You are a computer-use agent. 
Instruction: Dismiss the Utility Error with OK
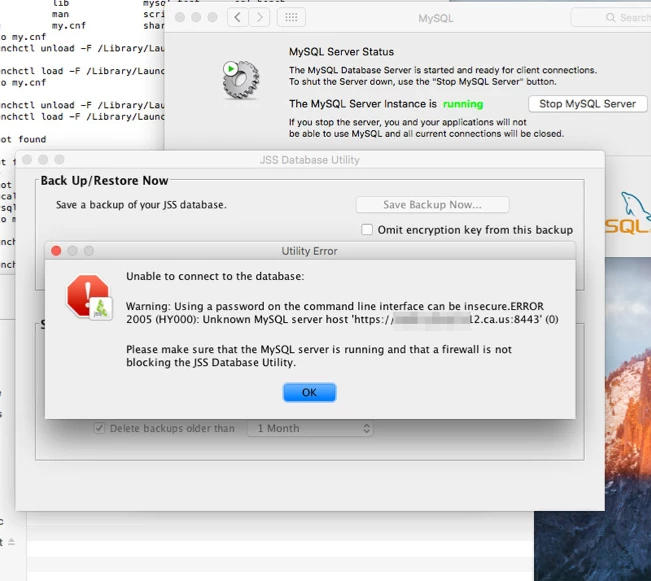tap(309, 392)
